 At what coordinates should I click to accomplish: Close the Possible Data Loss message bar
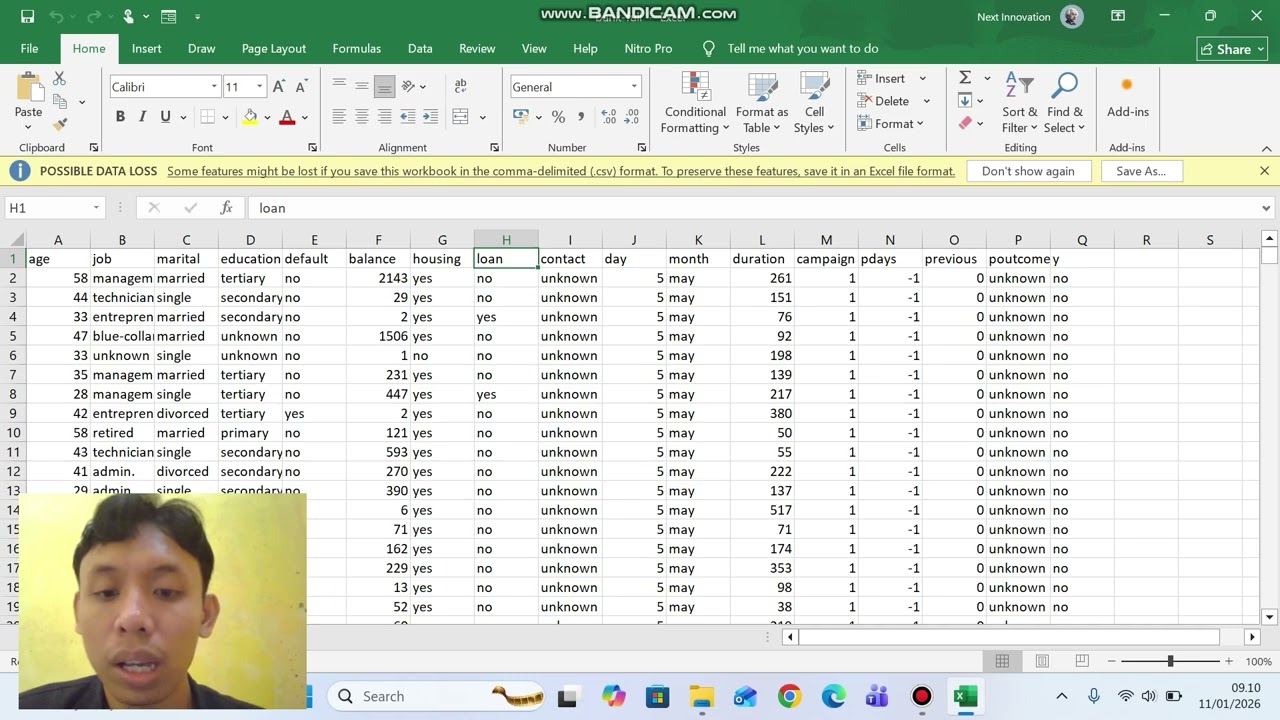(x=1264, y=171)
